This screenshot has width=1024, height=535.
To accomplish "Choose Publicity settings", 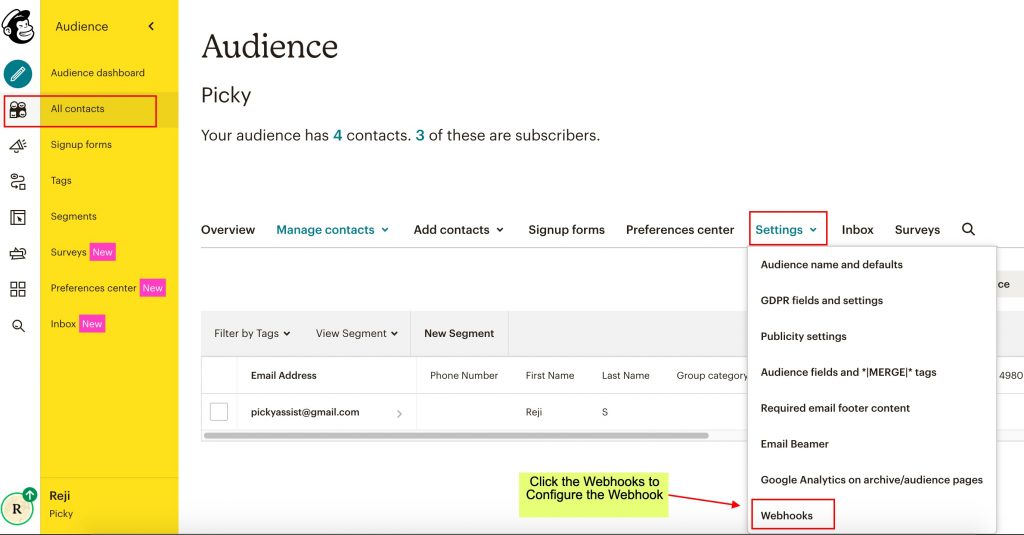I will 803,336.
